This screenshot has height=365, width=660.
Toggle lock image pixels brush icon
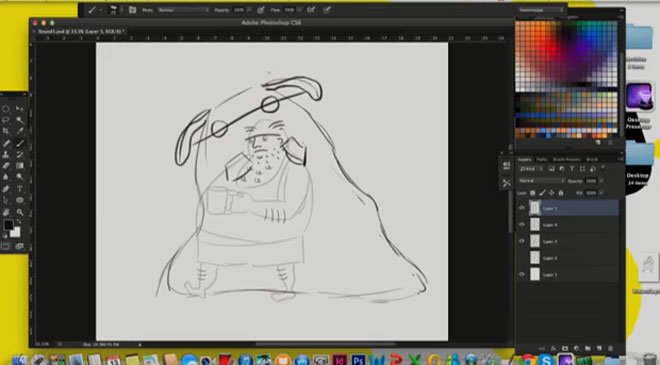tap(542, 193)
